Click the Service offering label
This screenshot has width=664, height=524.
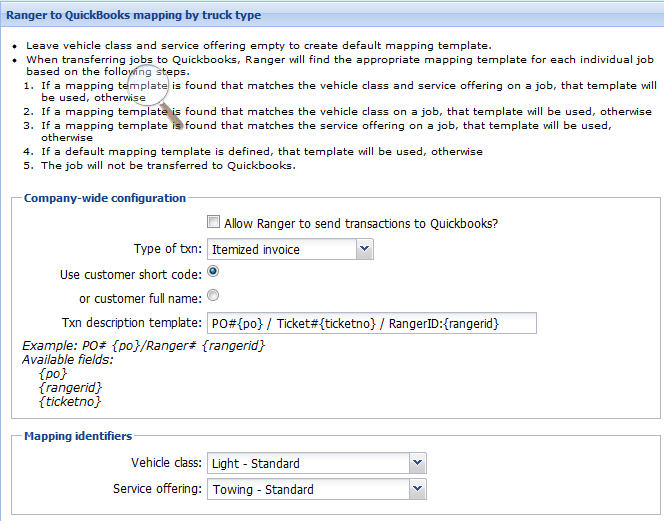pos(157,489)
